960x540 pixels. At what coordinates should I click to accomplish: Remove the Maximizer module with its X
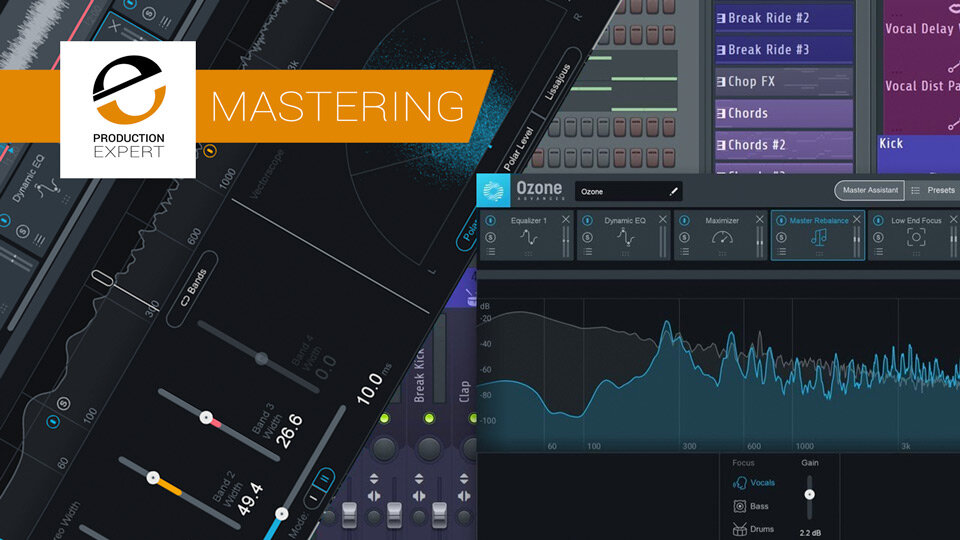pos(759,219)
